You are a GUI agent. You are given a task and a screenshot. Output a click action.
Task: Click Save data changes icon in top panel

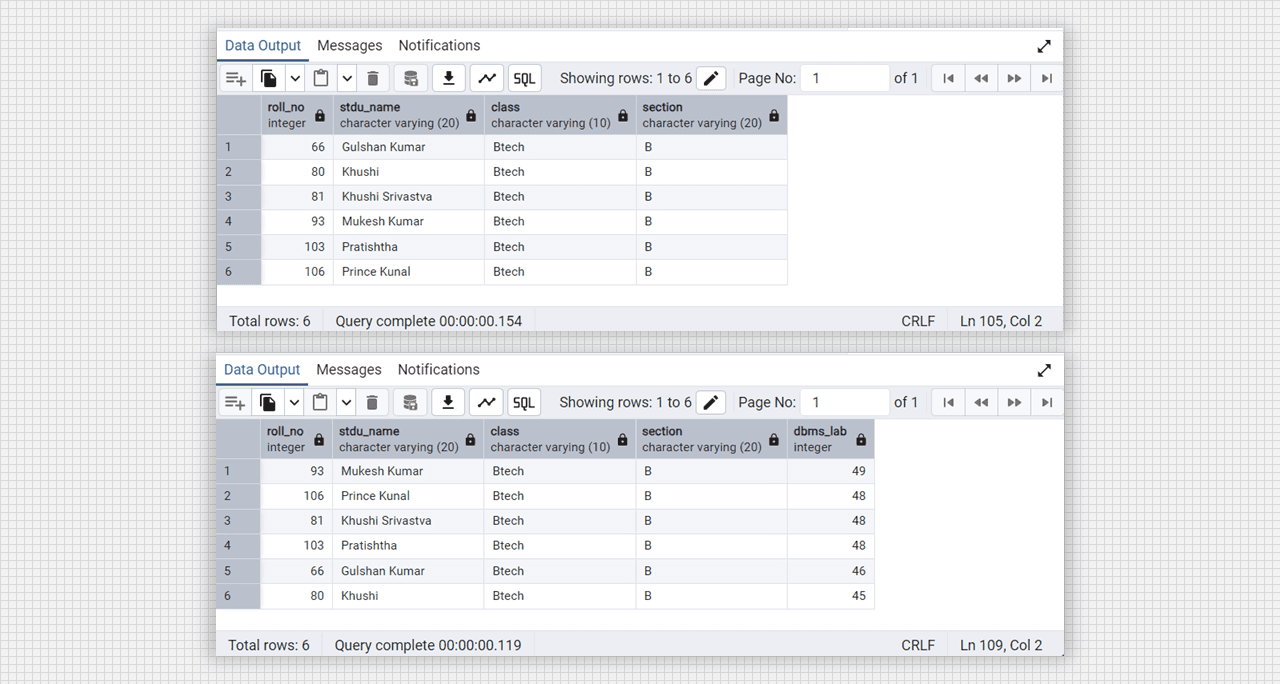pyautogui.click(x=410, y=78)
